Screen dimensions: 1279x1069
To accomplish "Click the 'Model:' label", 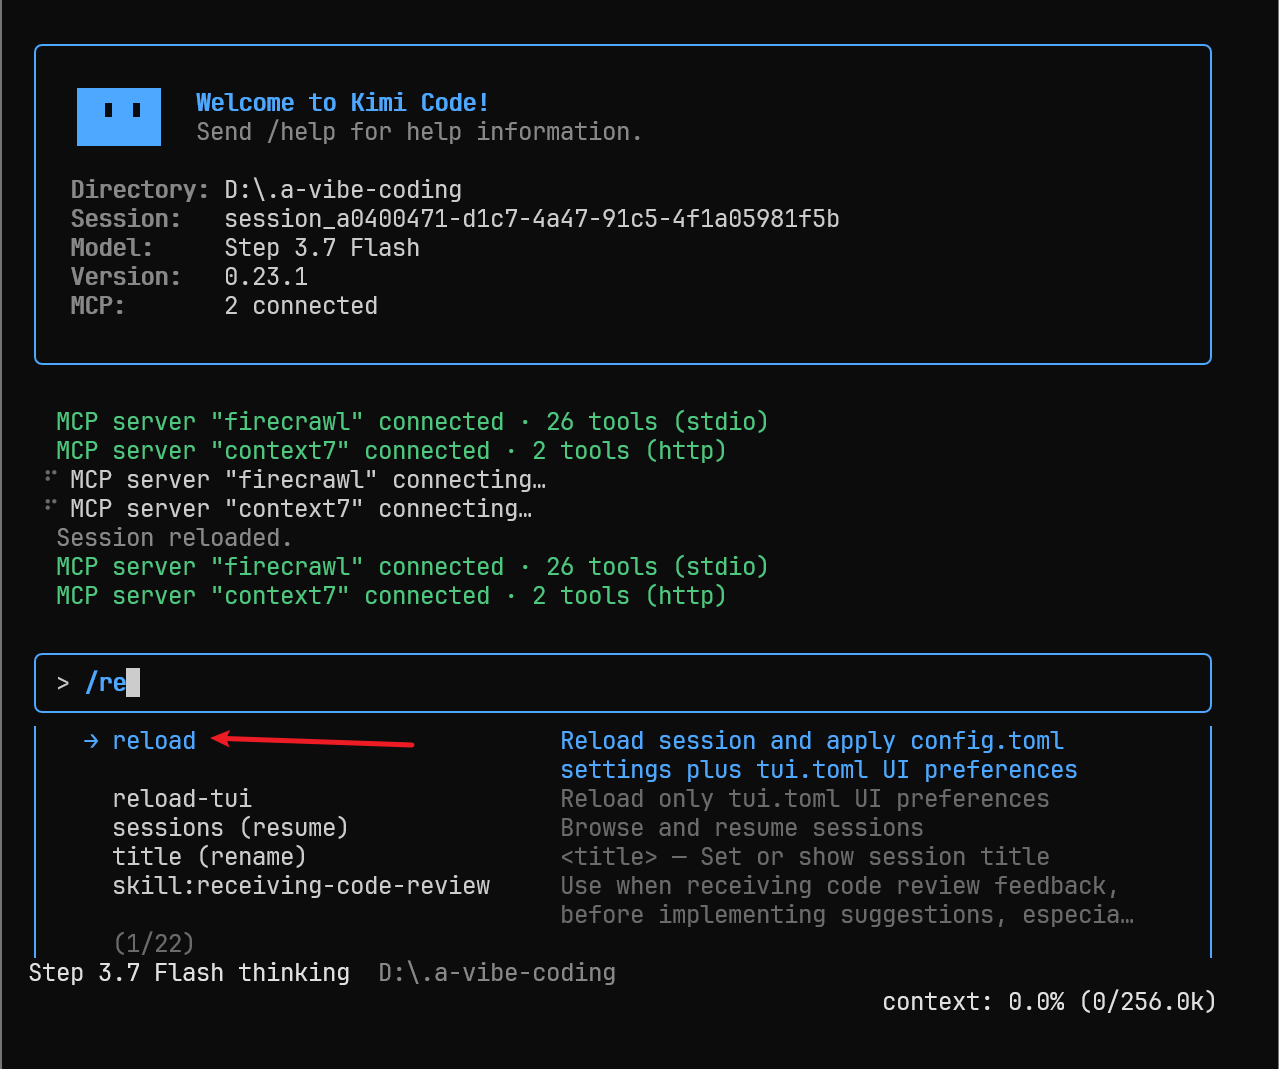I will 112,248.
